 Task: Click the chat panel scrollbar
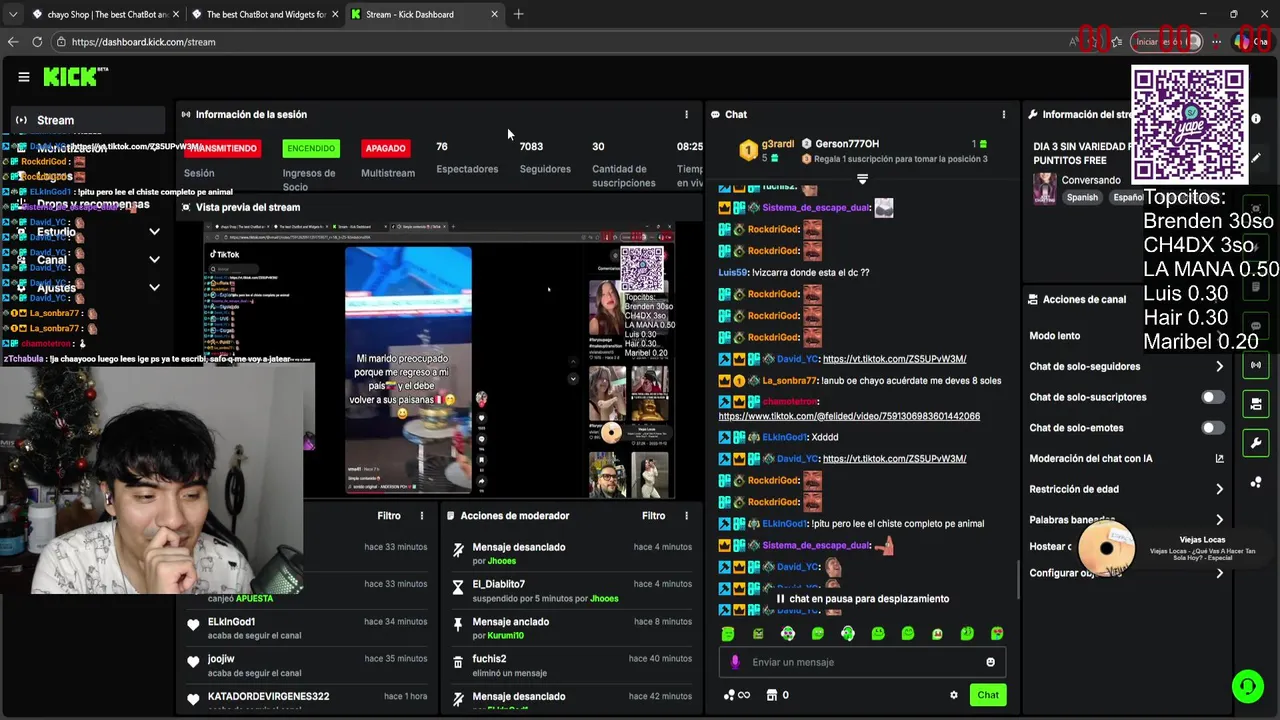(1018, 578)
